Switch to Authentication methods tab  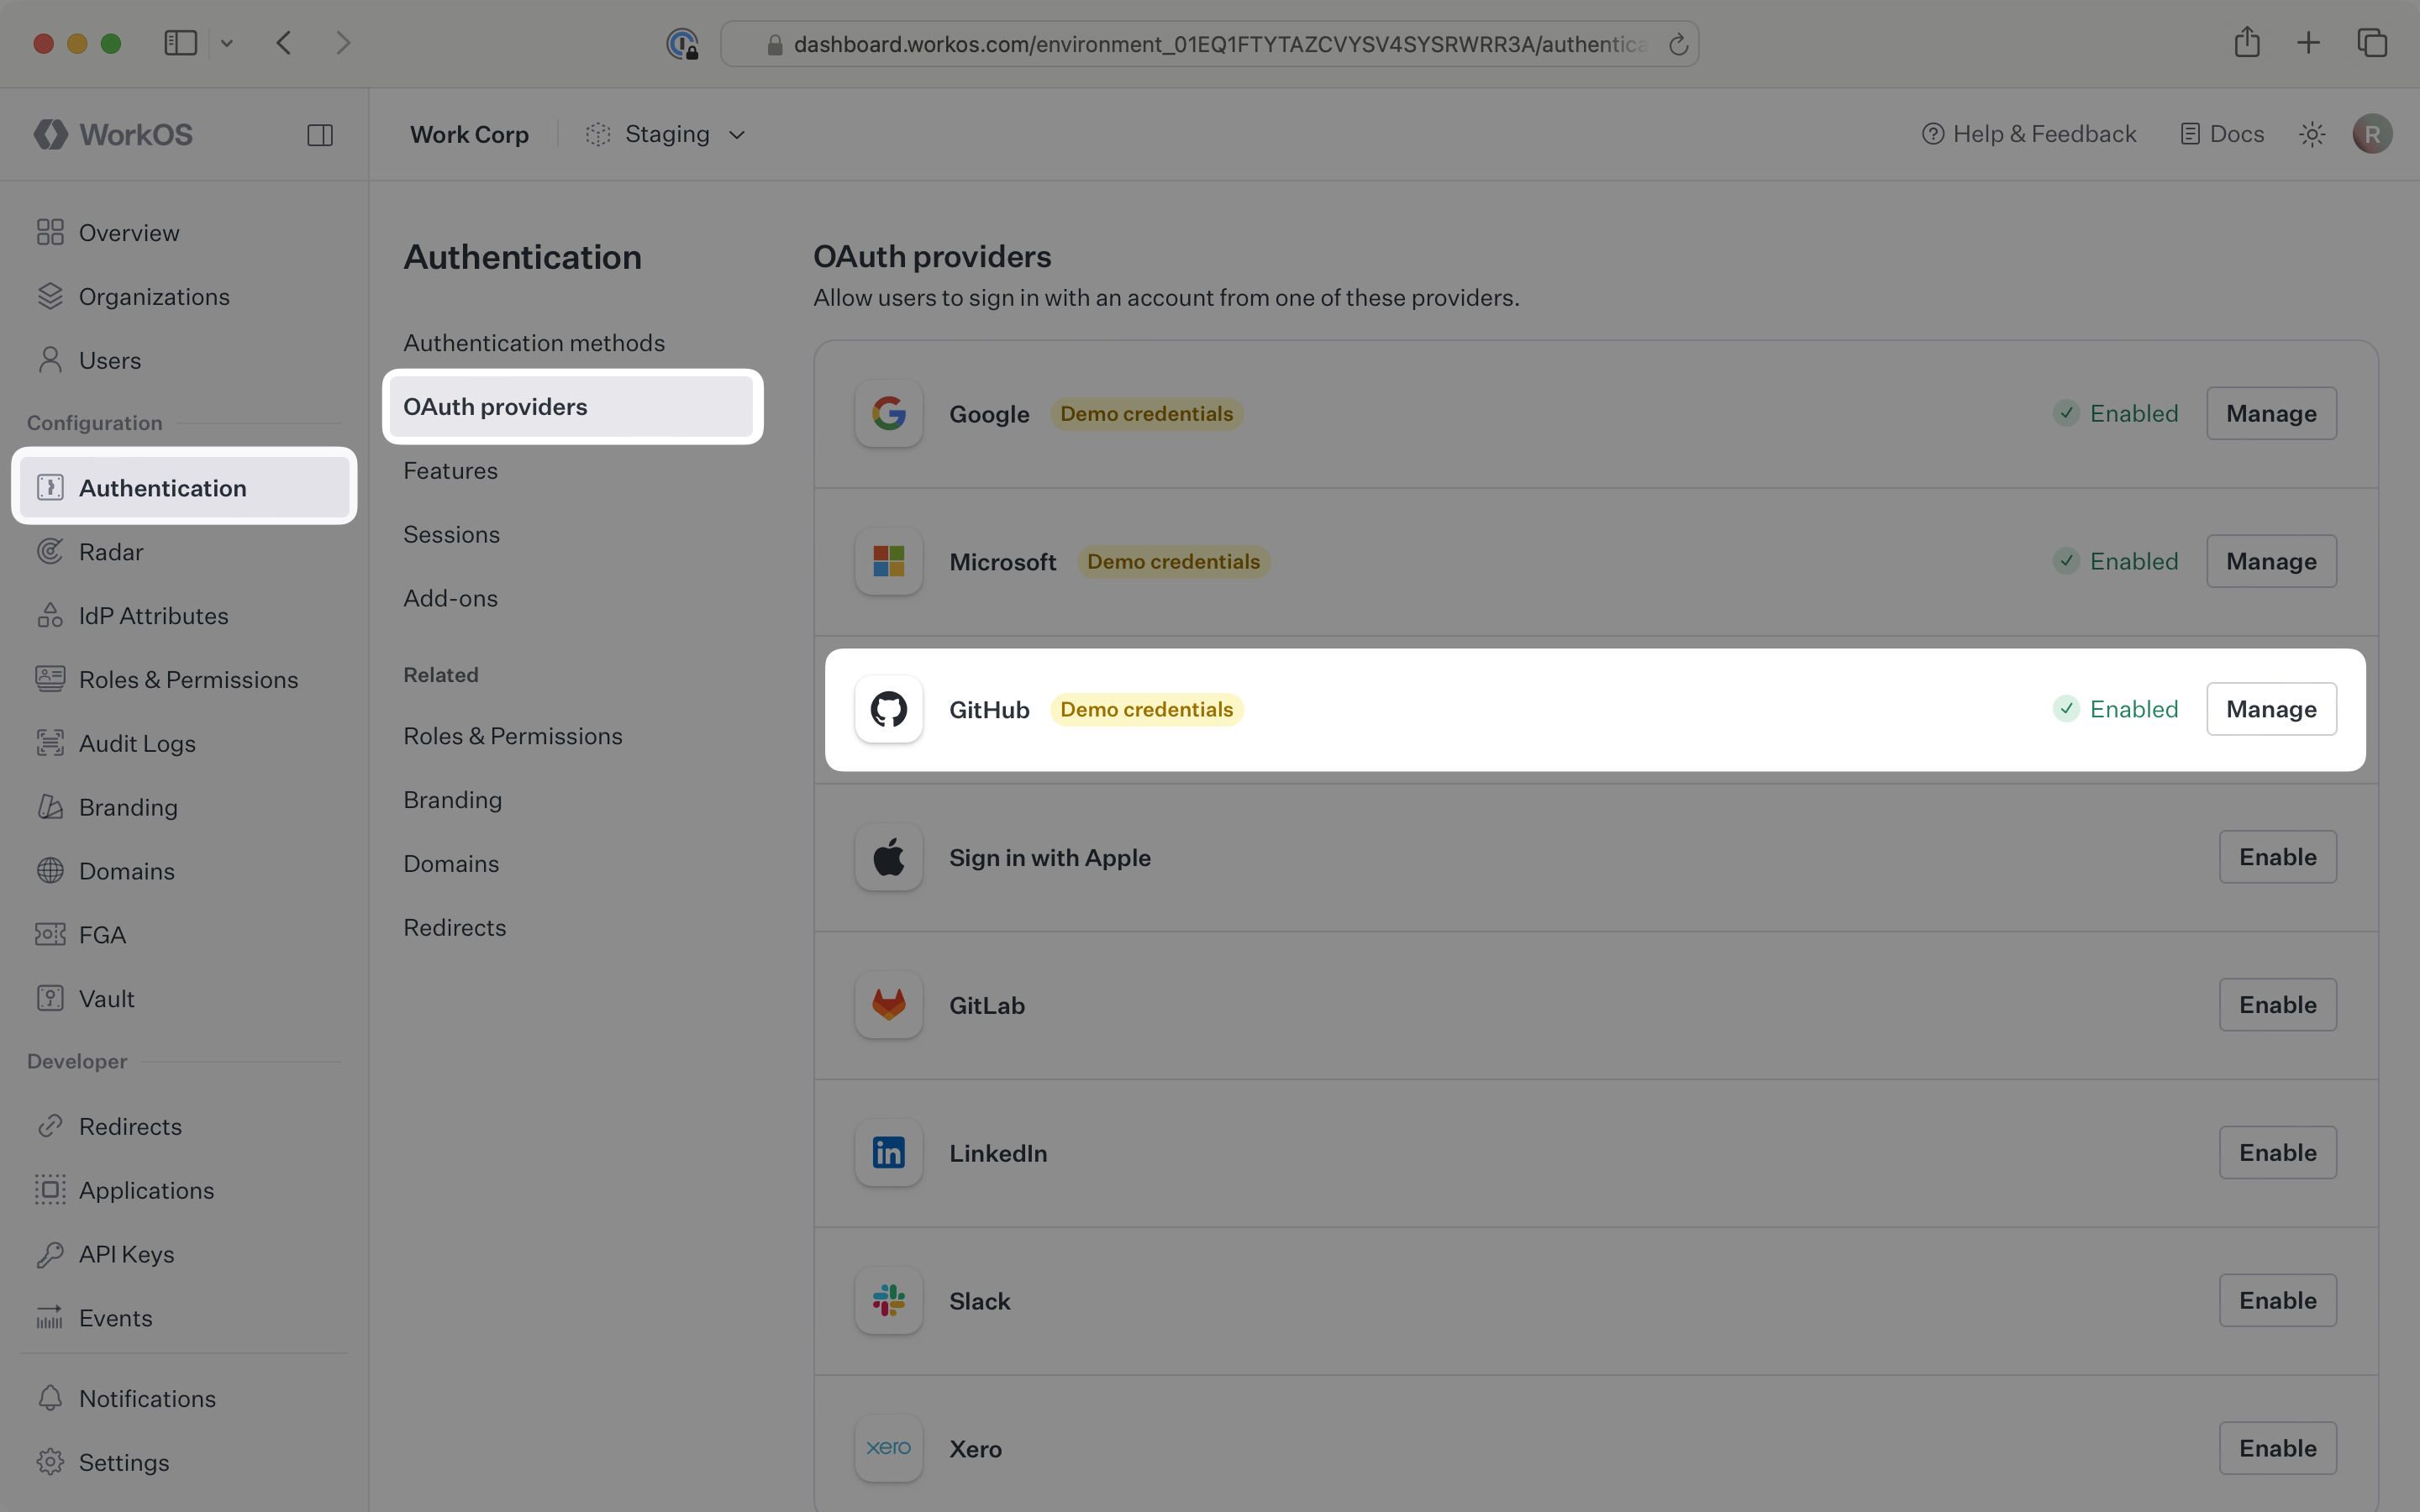(x=534, y=342)
